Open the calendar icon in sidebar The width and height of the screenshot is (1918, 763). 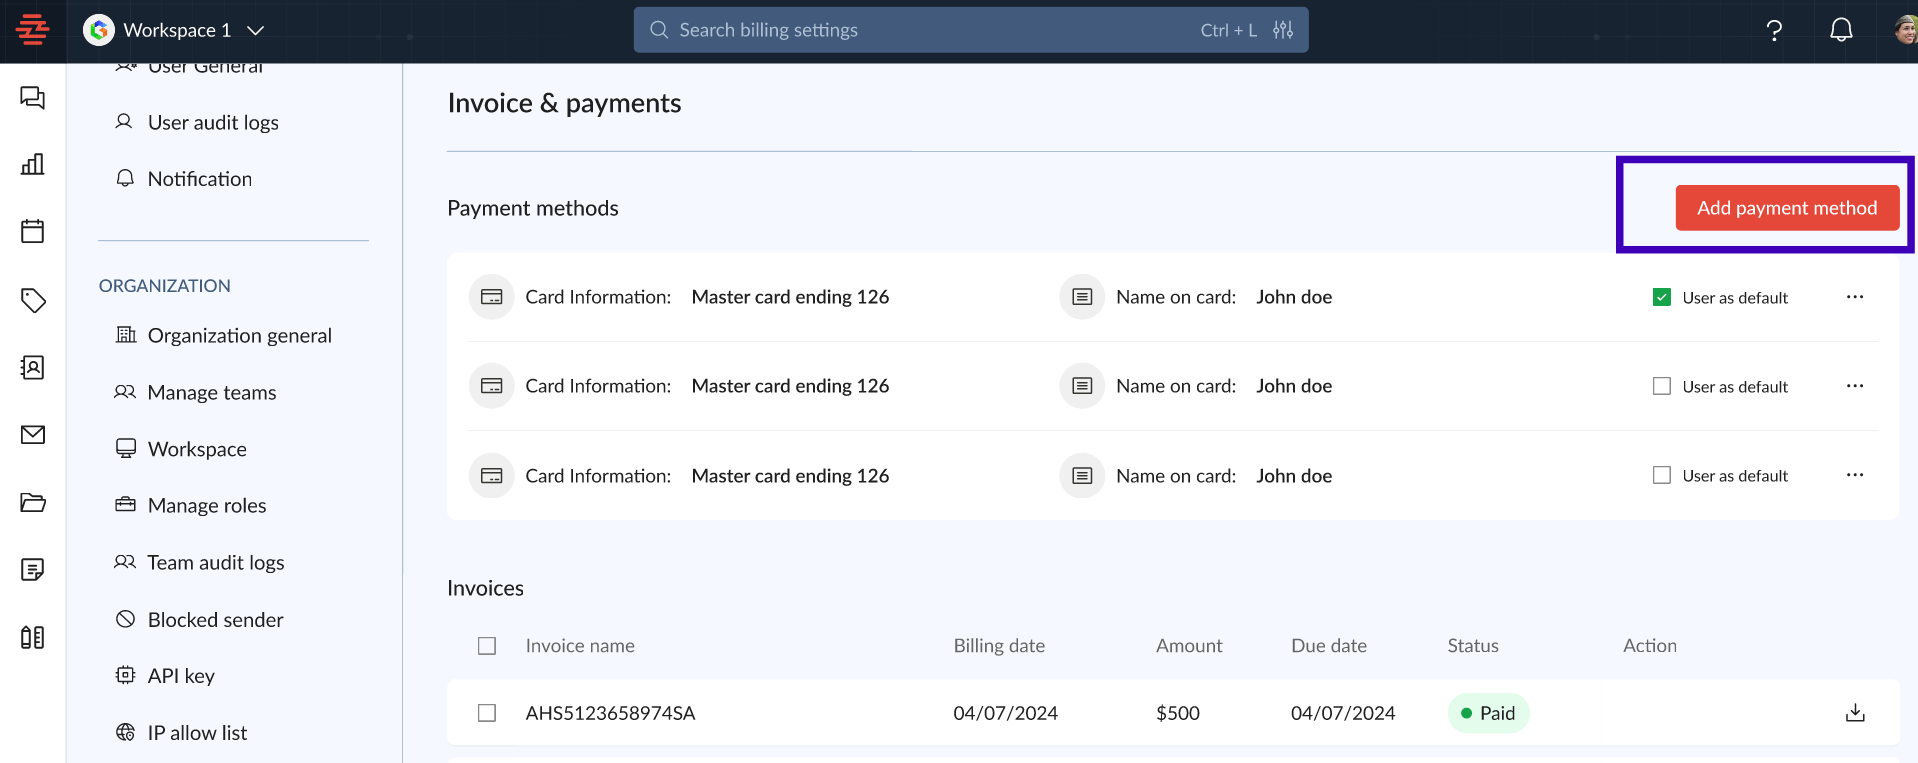pyautogui.click(x=32, y=231)
